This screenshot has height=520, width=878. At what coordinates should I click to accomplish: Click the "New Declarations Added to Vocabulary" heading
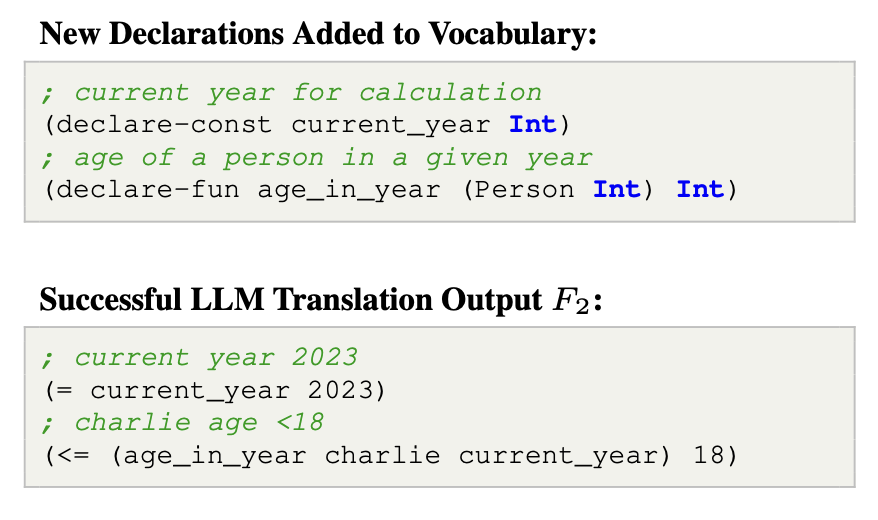pos(317,34)
